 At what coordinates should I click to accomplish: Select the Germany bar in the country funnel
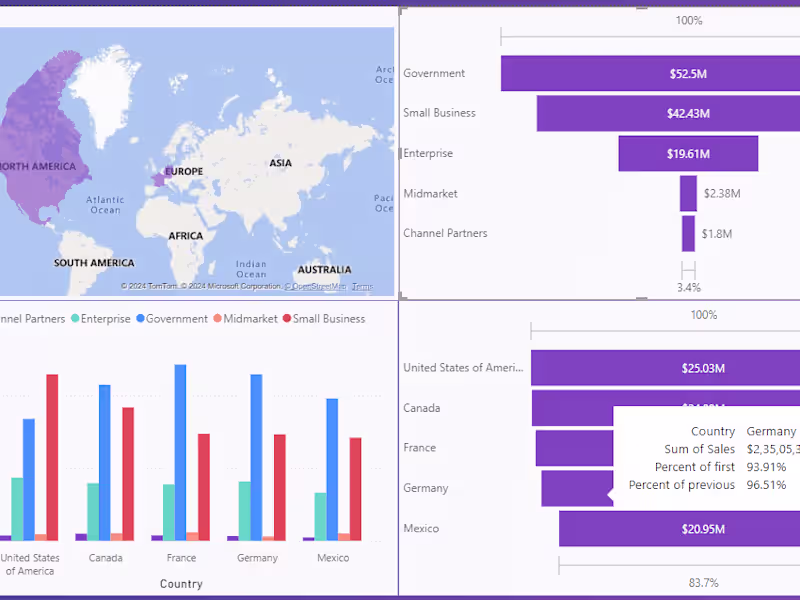click(x=575, y=488)
